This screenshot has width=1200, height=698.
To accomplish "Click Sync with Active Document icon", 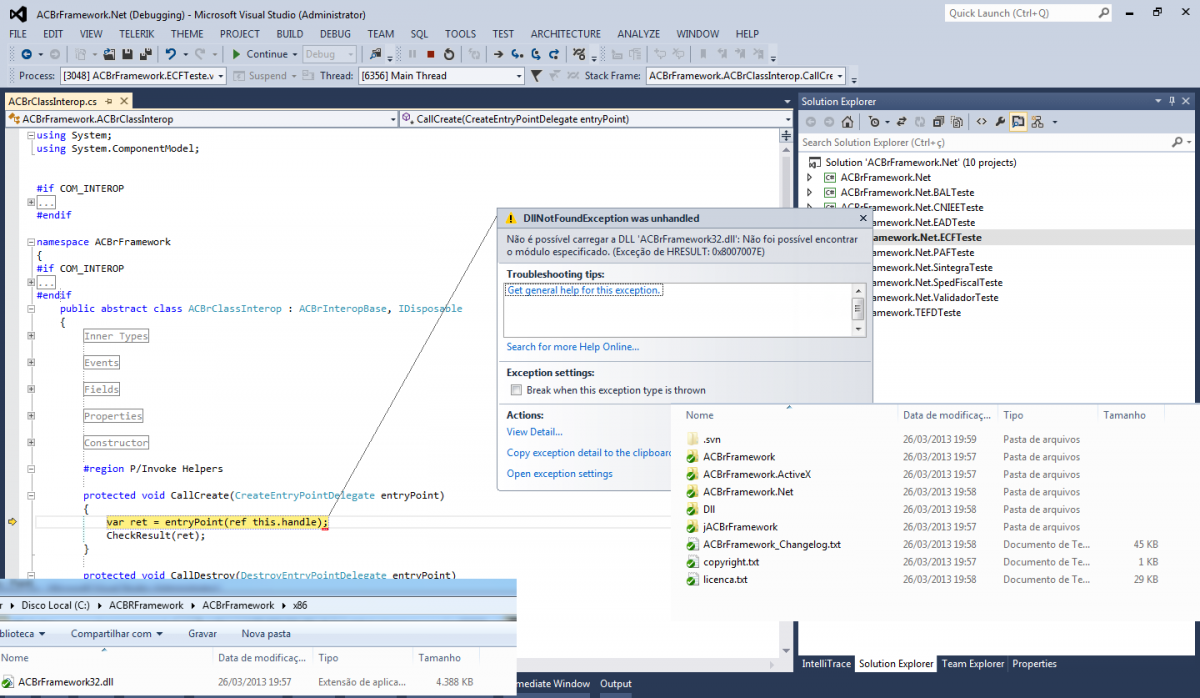I will [901, 122].
